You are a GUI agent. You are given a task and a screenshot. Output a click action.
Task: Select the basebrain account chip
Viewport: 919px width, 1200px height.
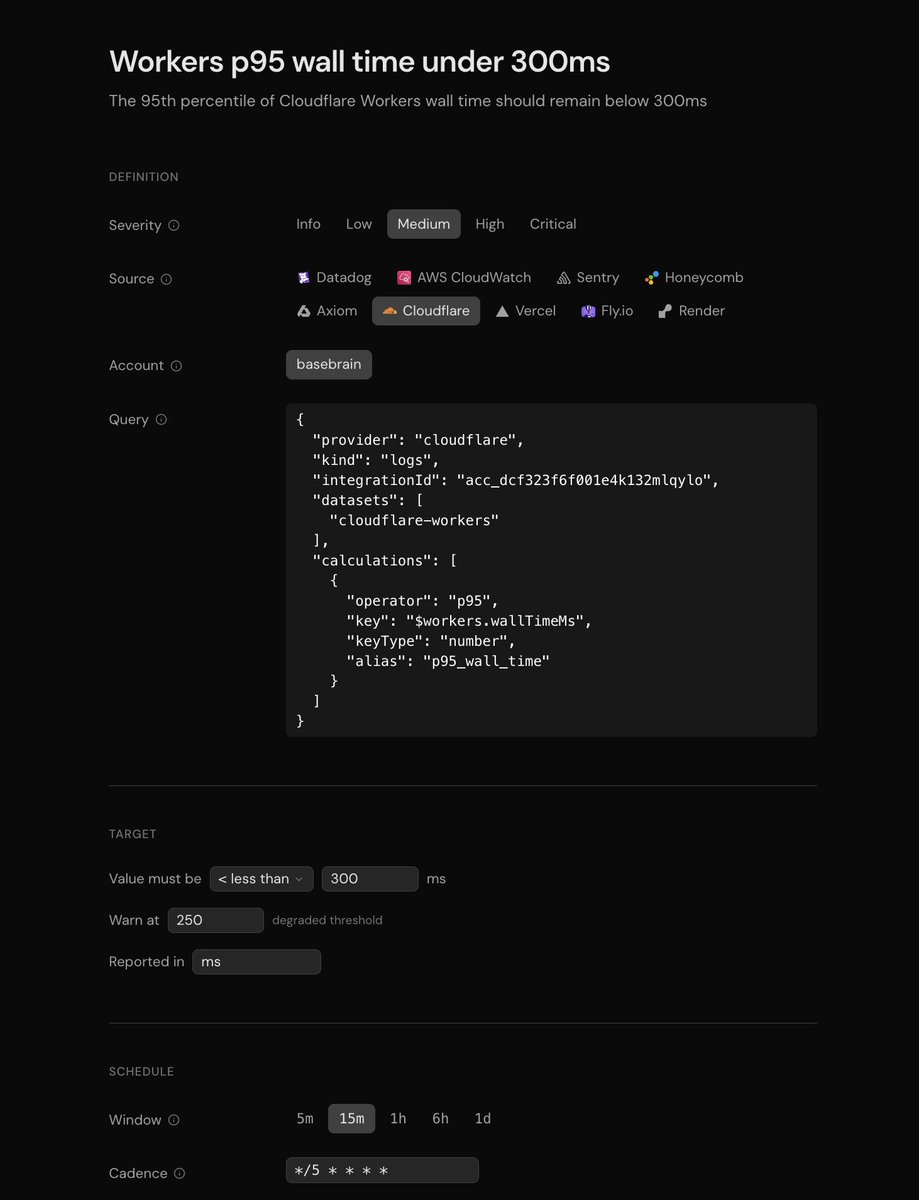click(329, 365)
